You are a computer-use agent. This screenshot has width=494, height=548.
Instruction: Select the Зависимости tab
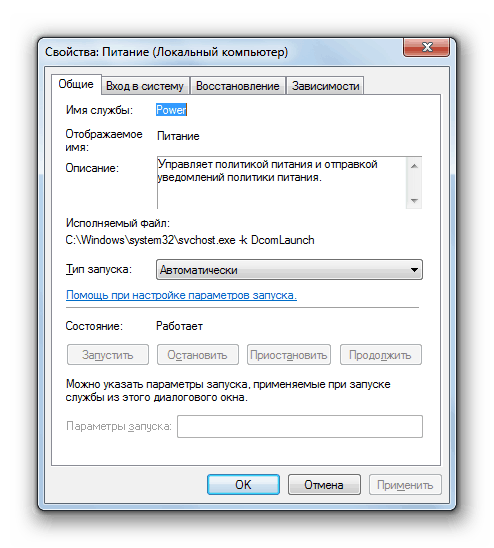[325, 86]
